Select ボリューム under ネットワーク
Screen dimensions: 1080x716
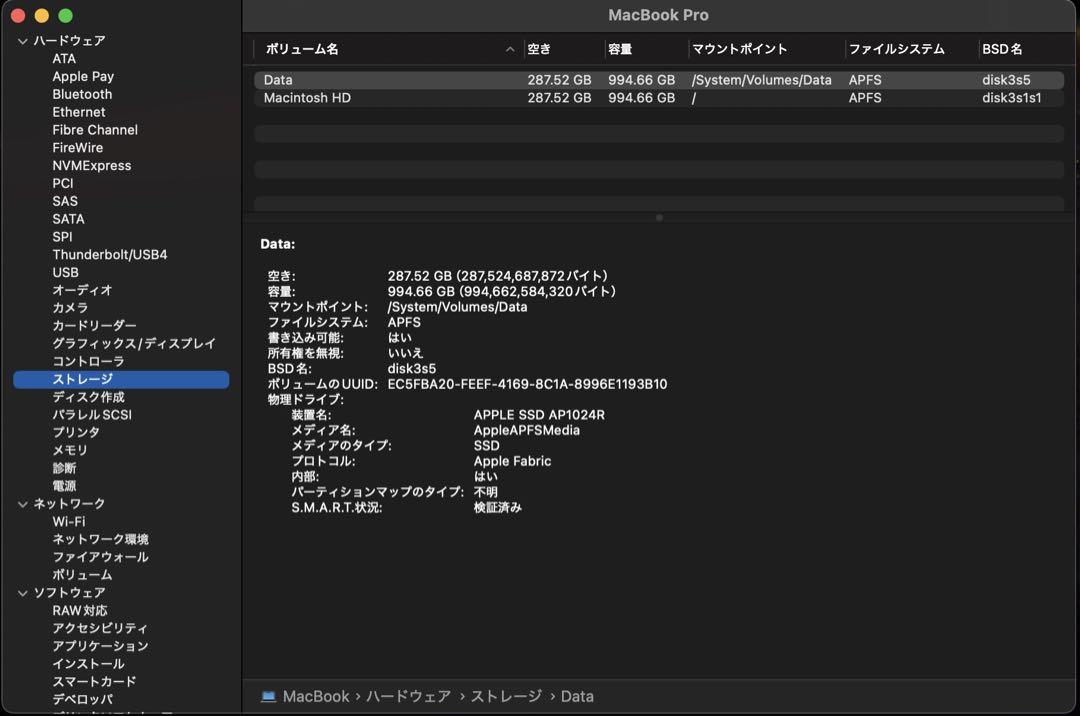point(82,575)
